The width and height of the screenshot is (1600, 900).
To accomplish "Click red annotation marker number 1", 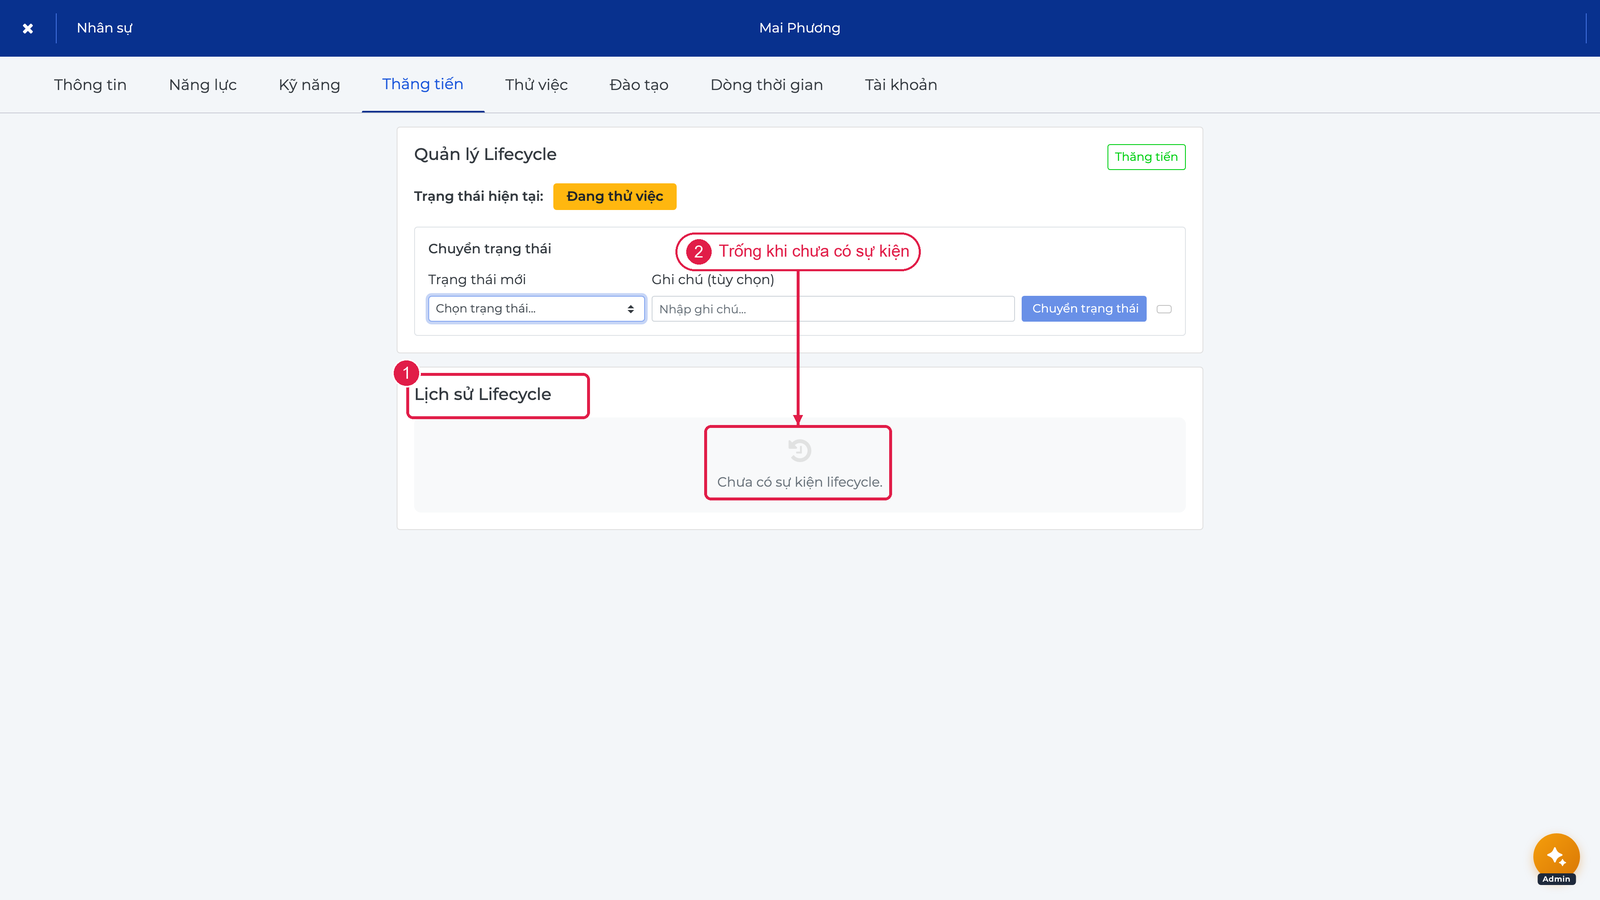I will tap(406, 373).
